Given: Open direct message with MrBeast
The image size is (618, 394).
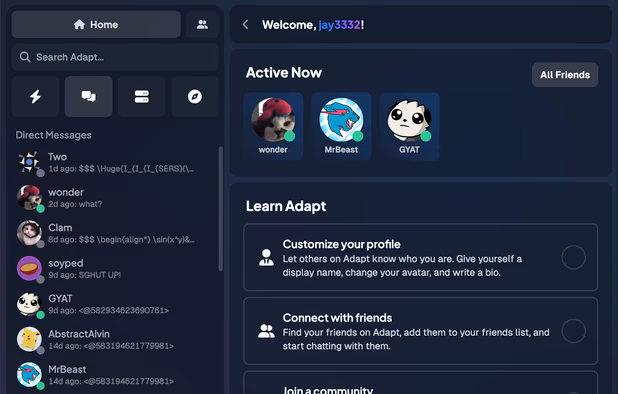Looking at the screenshot, I should (x=115, y=375).
